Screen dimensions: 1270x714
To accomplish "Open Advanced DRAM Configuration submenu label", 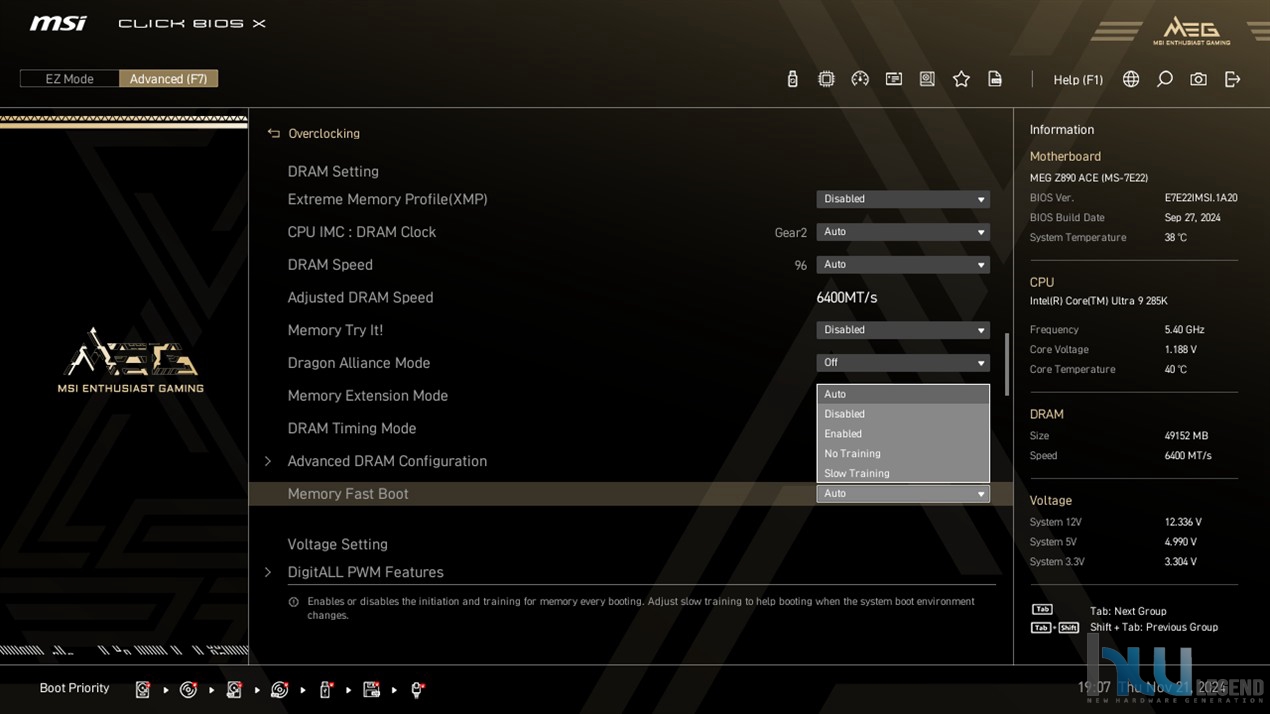I will [387, 461].
